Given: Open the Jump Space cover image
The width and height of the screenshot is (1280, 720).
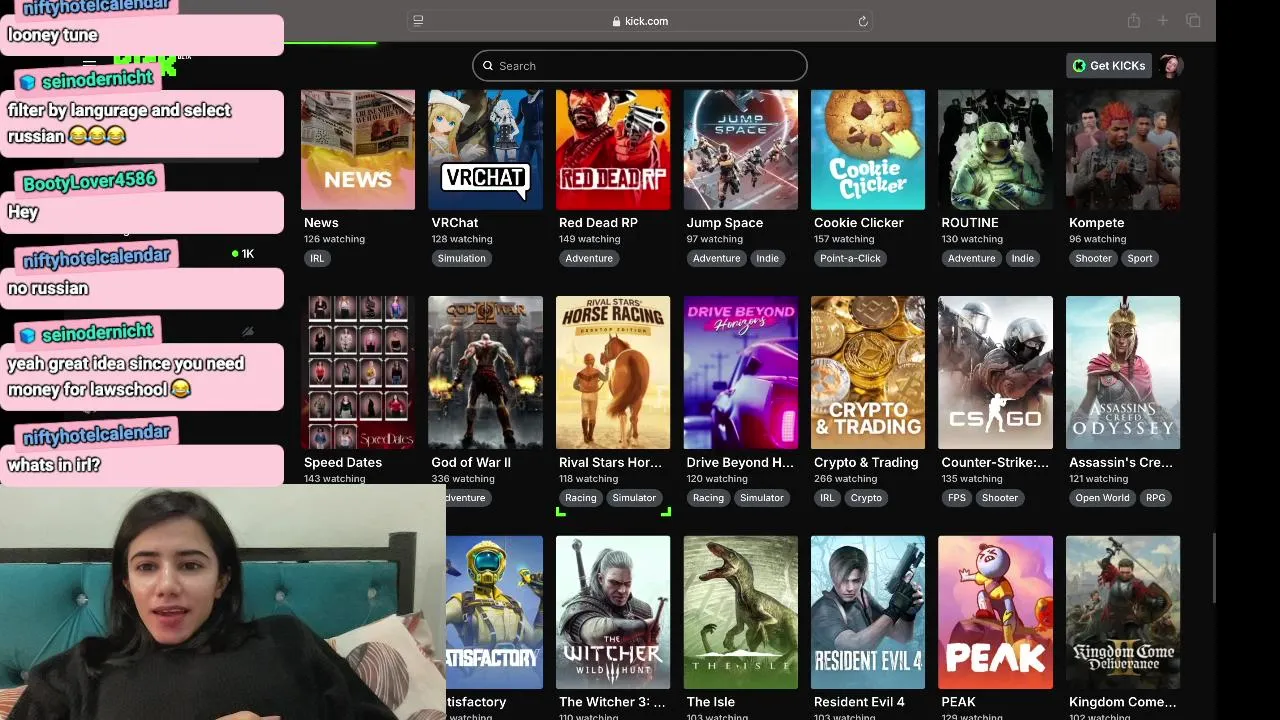Looking at the screenshot, I should [741, 150].
